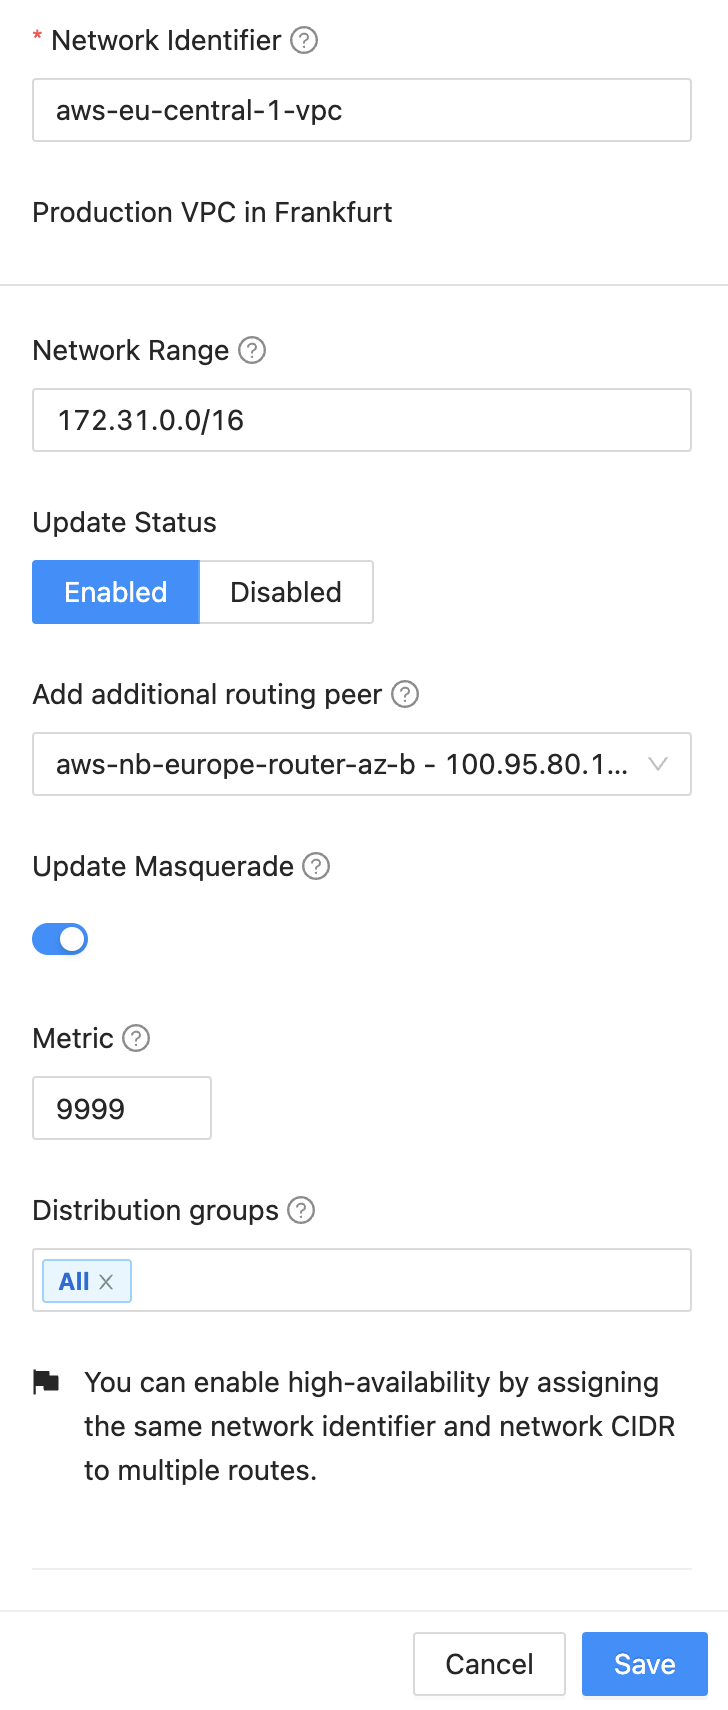Screen dimensions: 728x1710
Task: Open the additional routing peer dropdown
Action: click(x=340, y=764)
